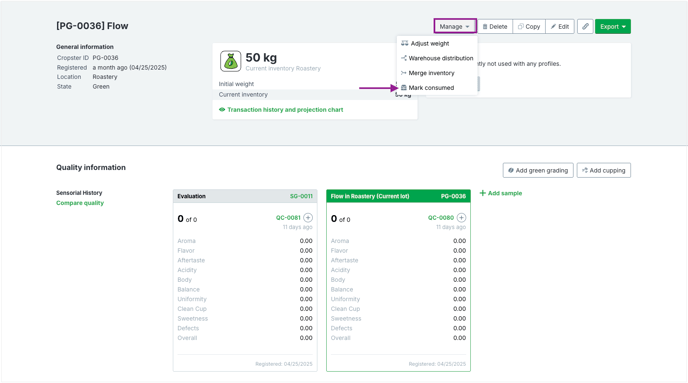
Task: Click 'Sensorial History' label
Action: click(x=79, y=193)
